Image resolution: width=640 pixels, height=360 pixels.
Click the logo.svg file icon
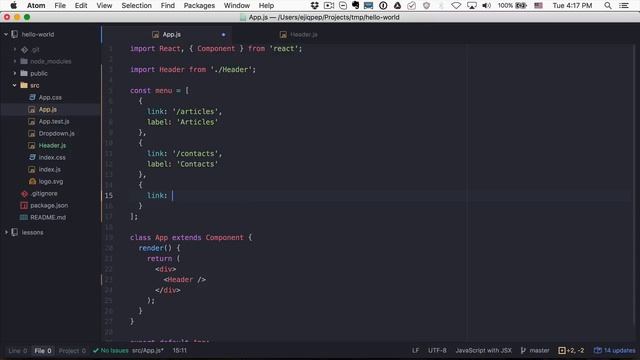coord(32,181)
